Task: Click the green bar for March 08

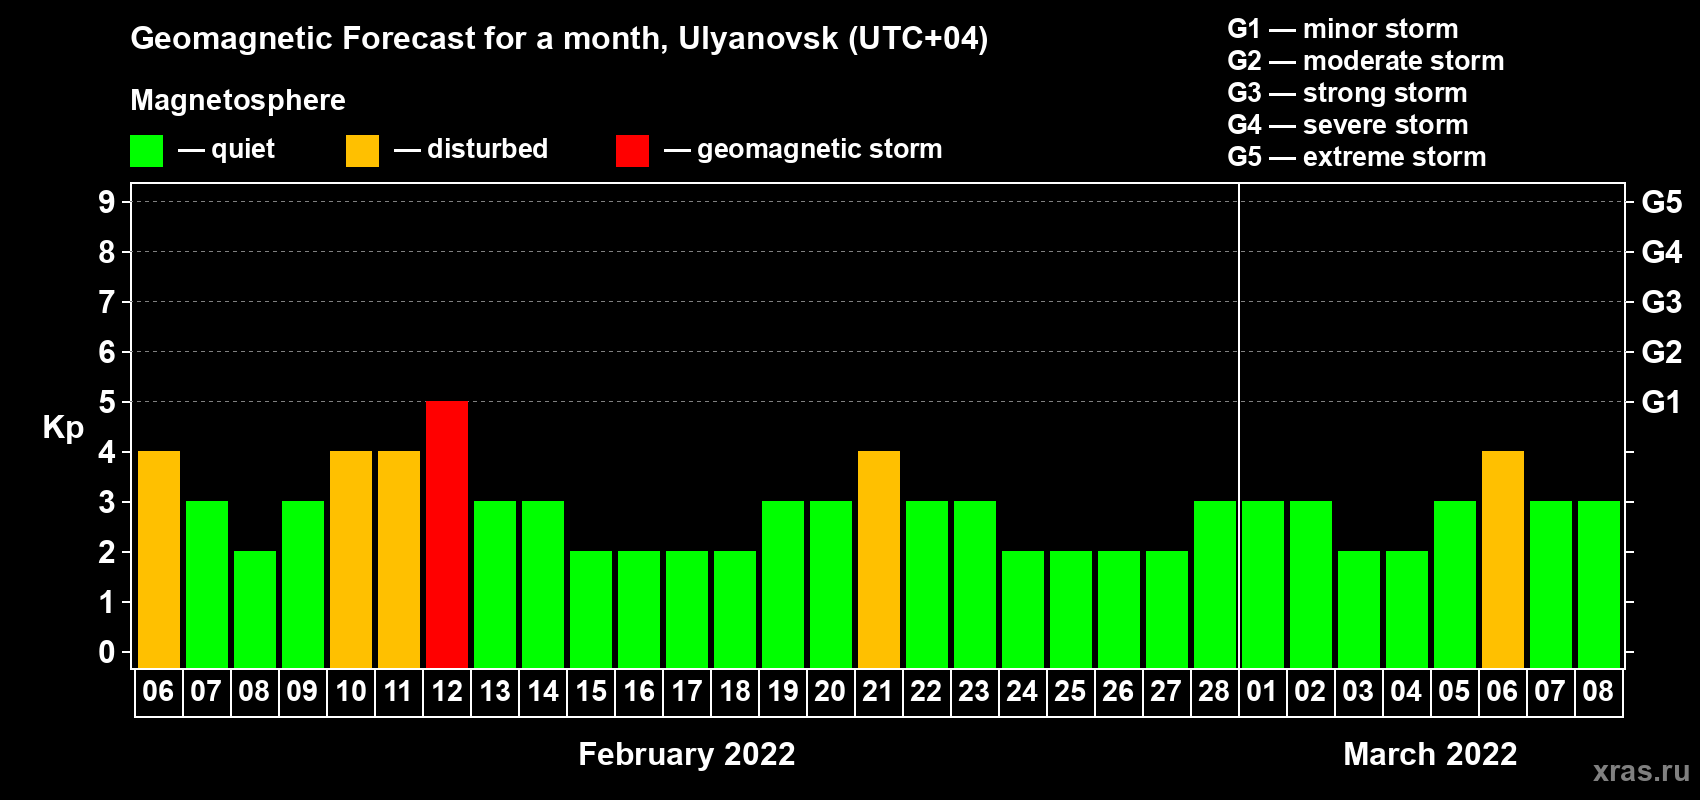Action: (x=1599, y=585)
